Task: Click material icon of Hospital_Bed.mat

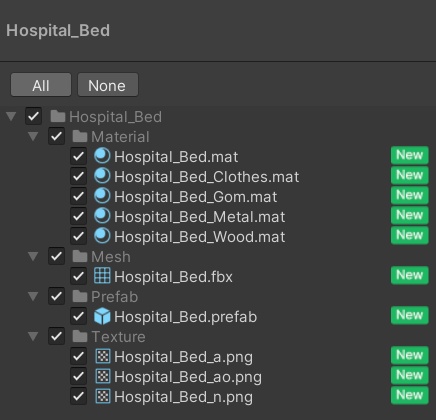Action: pos(102,156)
